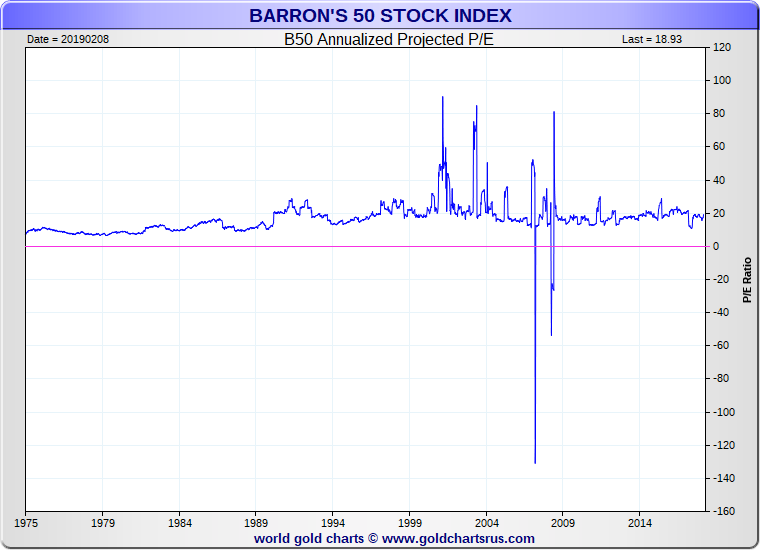Click the 100 y-axis tick label
The height and width of the screenshot is (550, 760).
click(x=722, y=80)
